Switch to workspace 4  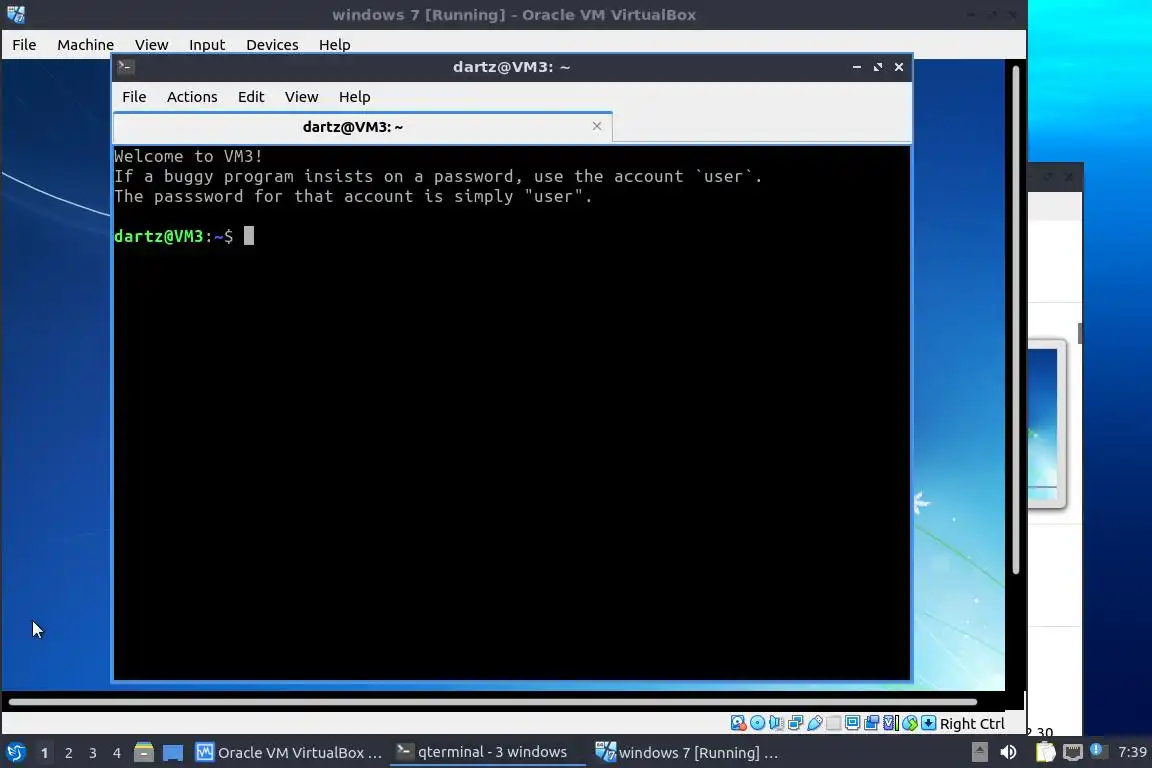[117, 753]
